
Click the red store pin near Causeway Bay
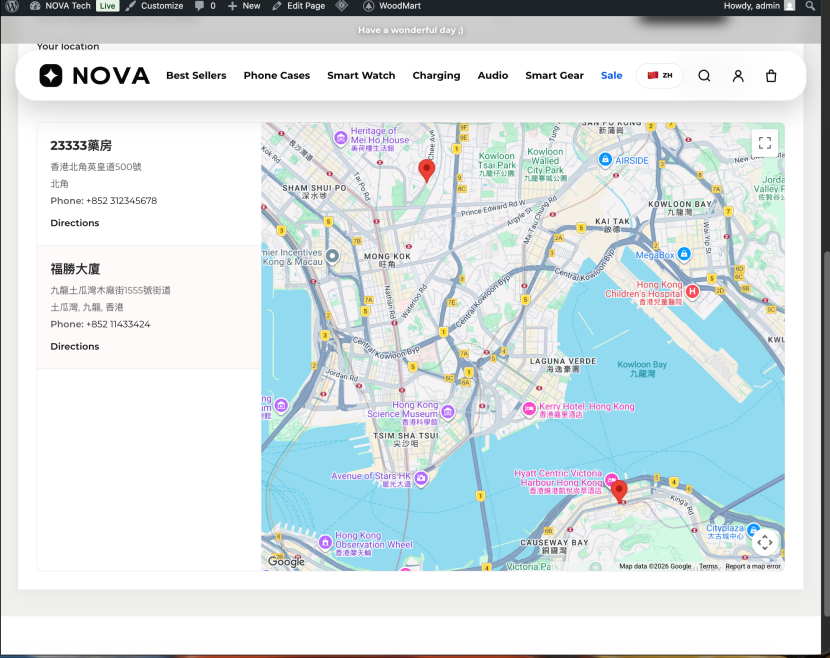tap(619, 492)
